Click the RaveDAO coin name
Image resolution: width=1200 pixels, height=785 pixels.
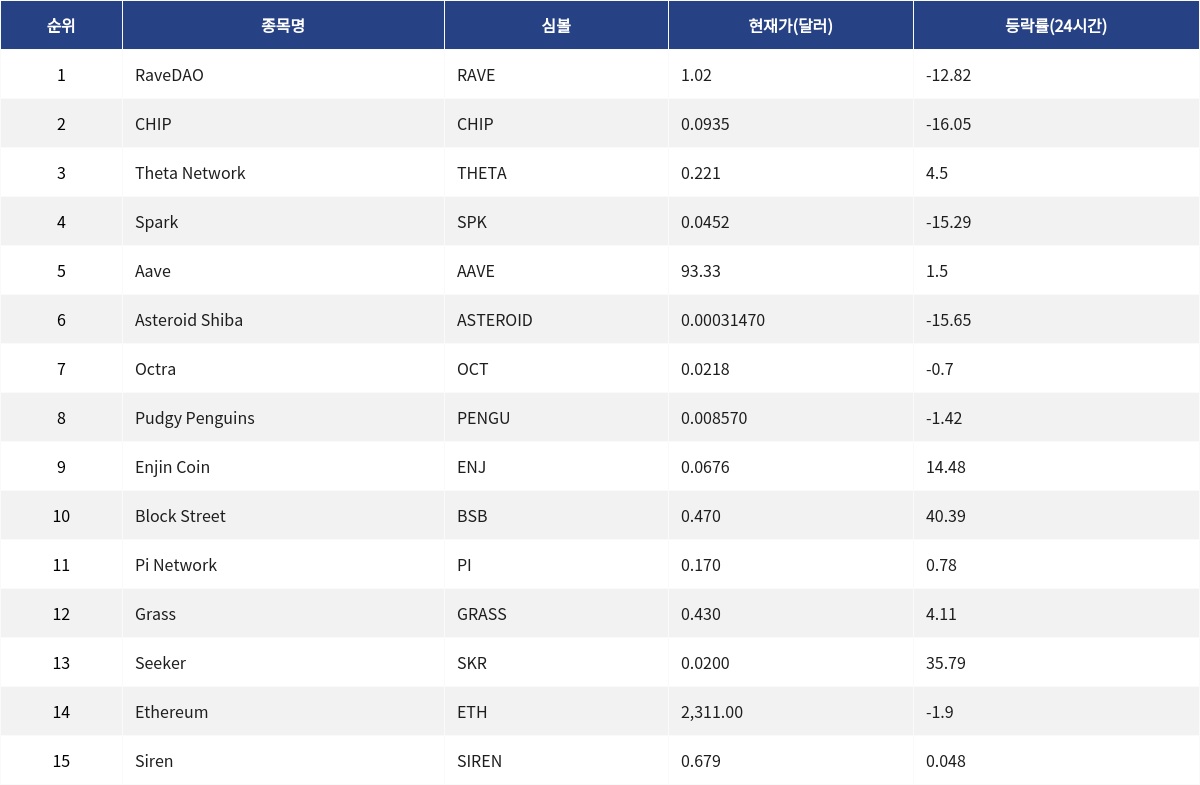coord(169,75)
